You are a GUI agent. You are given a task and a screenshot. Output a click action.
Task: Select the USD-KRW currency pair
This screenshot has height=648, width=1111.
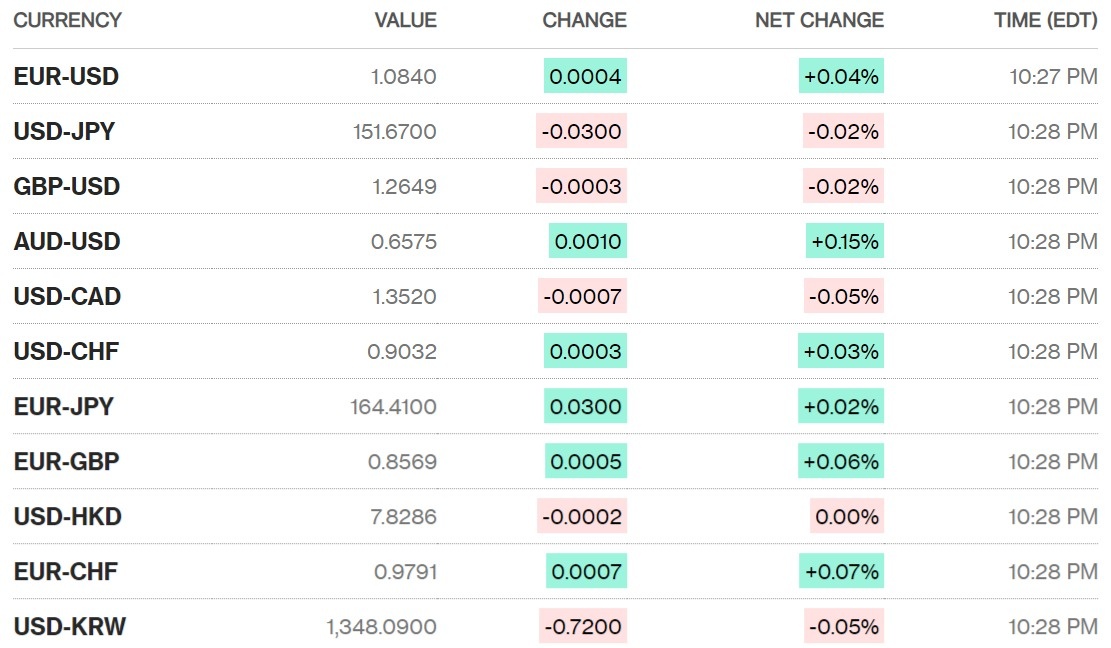click(x=69, y=627)
